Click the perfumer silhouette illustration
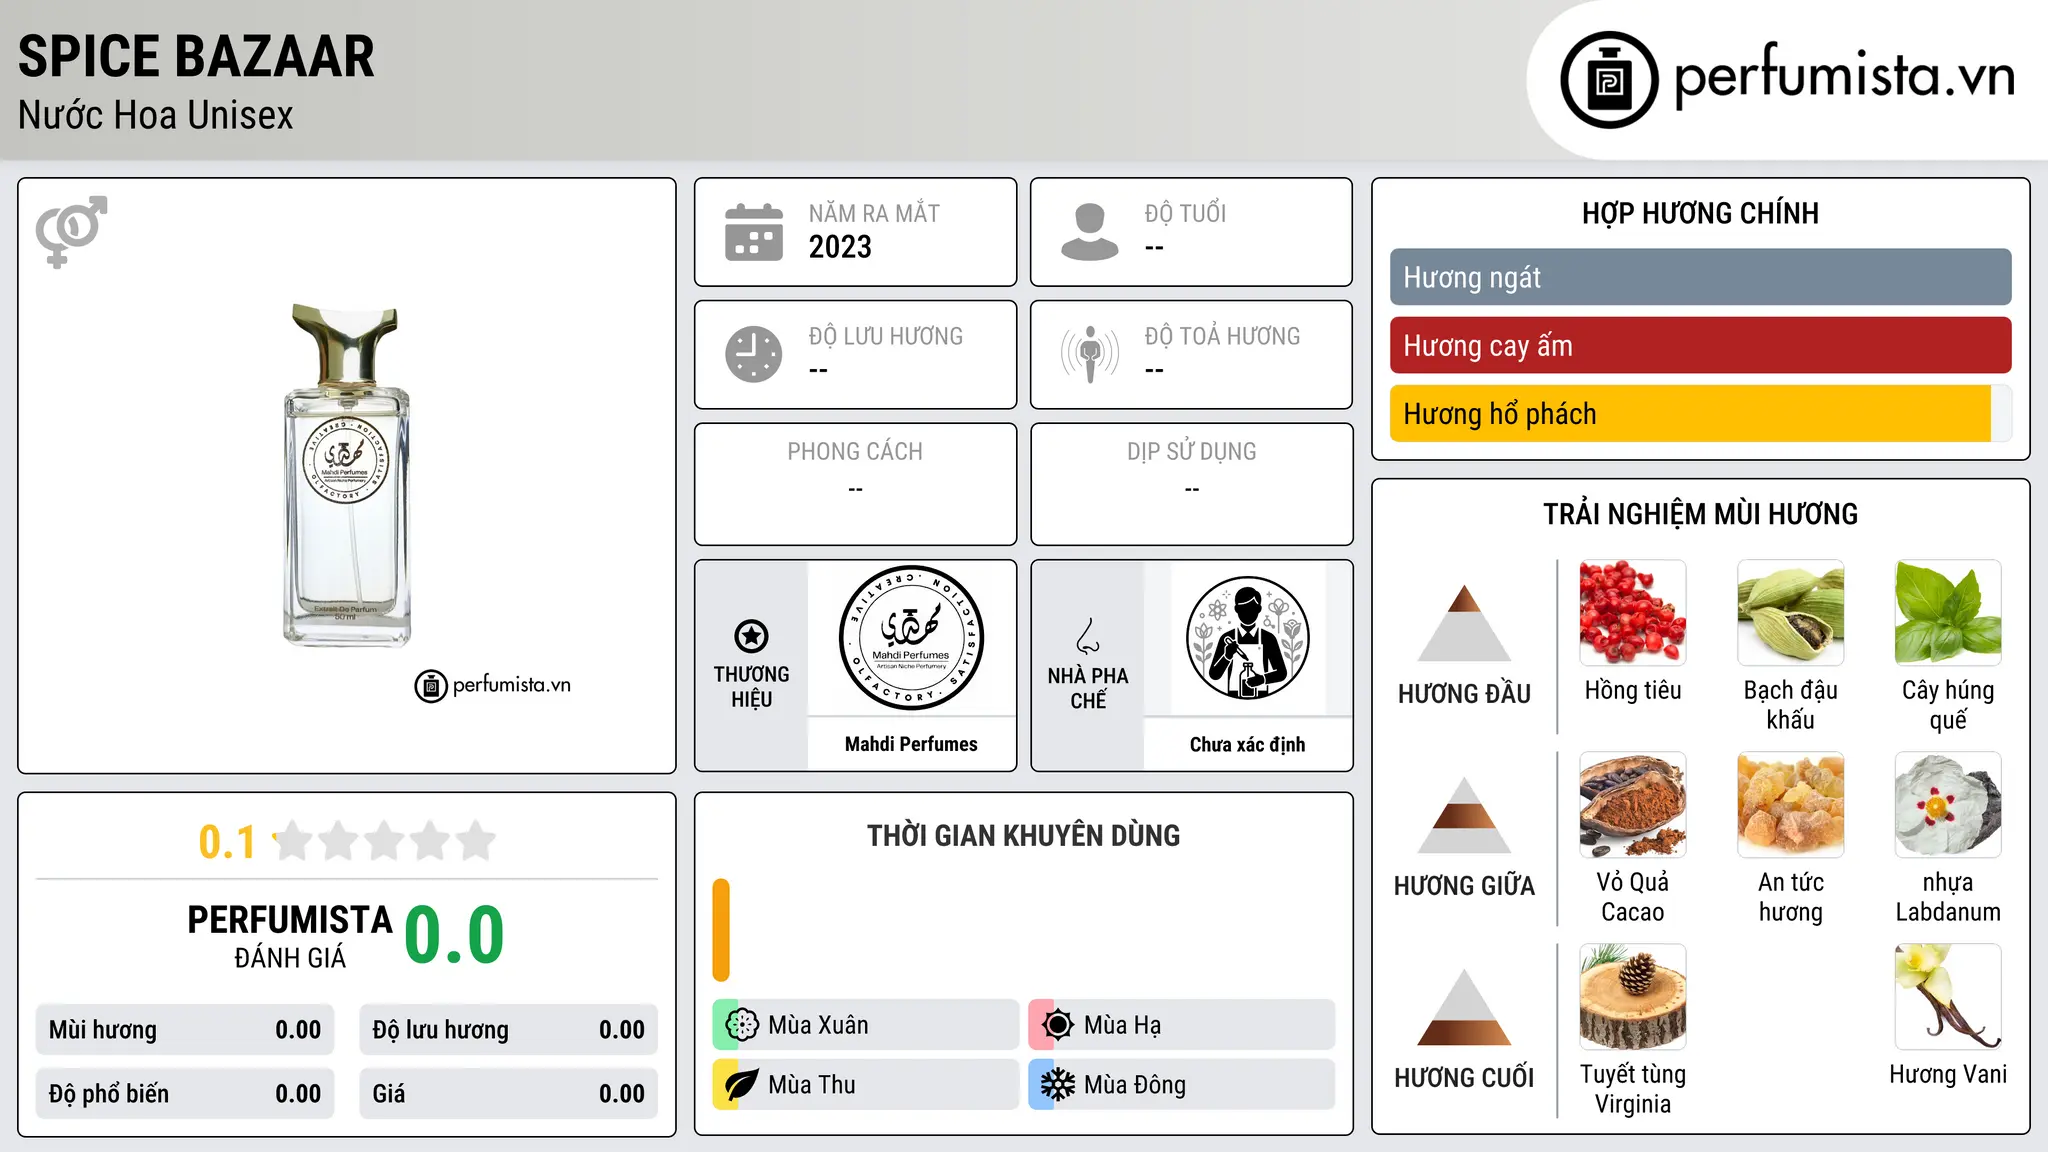 coord(1247,638)
